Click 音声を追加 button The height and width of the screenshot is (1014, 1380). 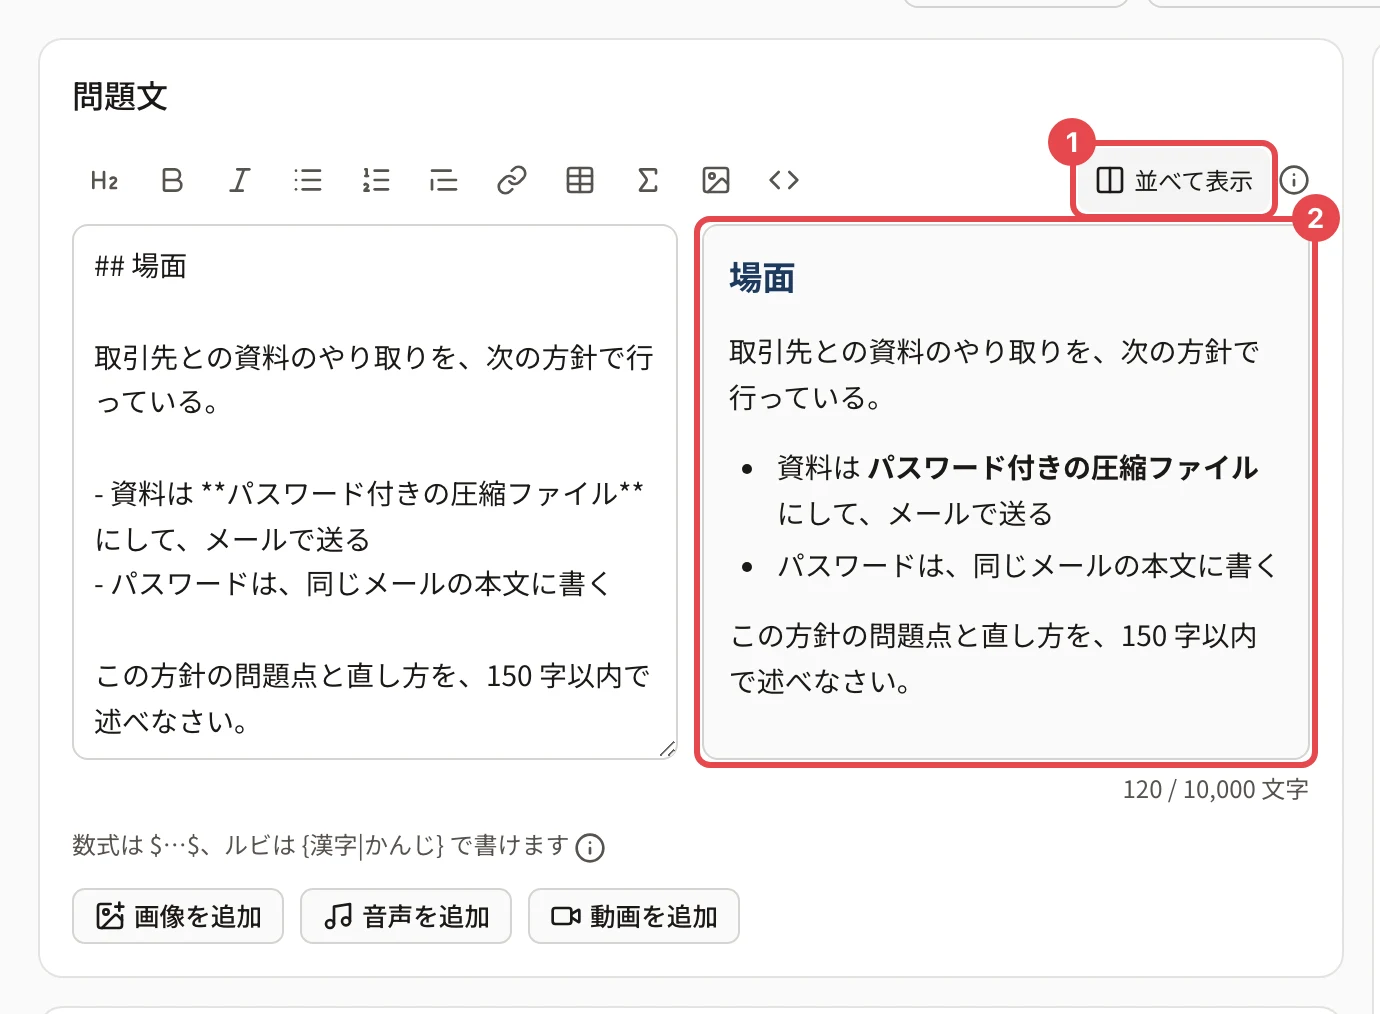[406, 916]
